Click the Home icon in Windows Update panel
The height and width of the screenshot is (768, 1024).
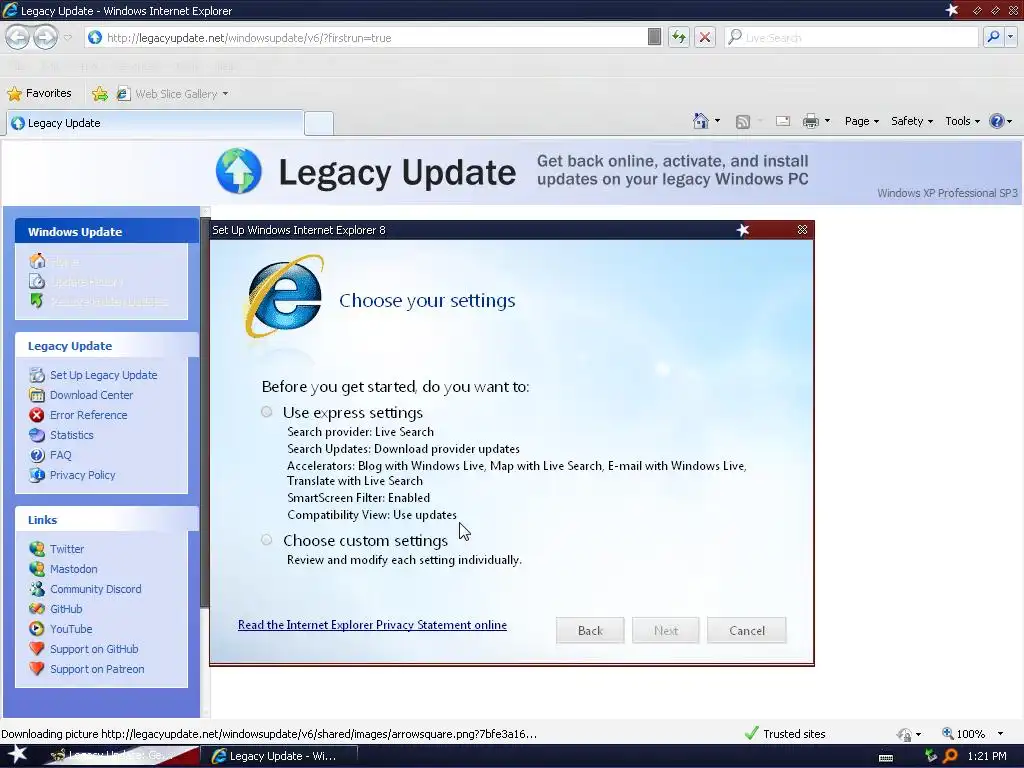tap(37, 261)
